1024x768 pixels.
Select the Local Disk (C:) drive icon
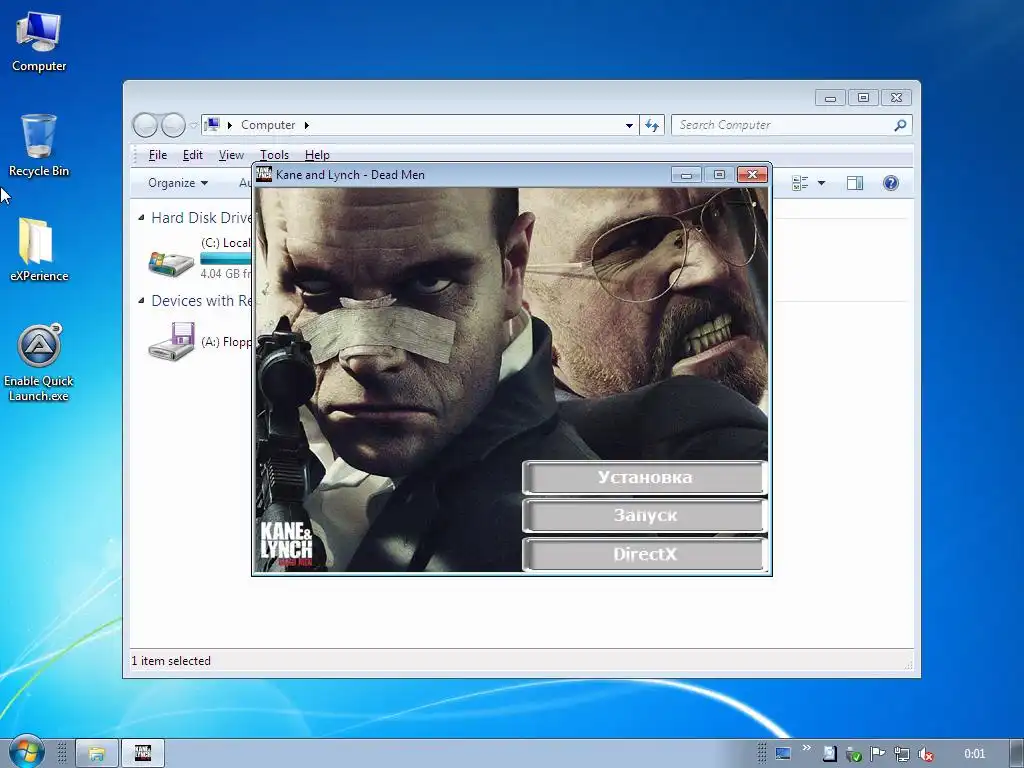pyautogui.click(x=171, y=263)
